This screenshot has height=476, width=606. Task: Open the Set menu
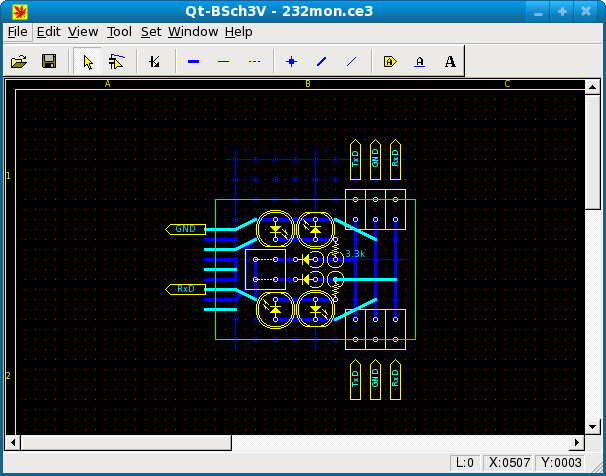coord(150,32)
